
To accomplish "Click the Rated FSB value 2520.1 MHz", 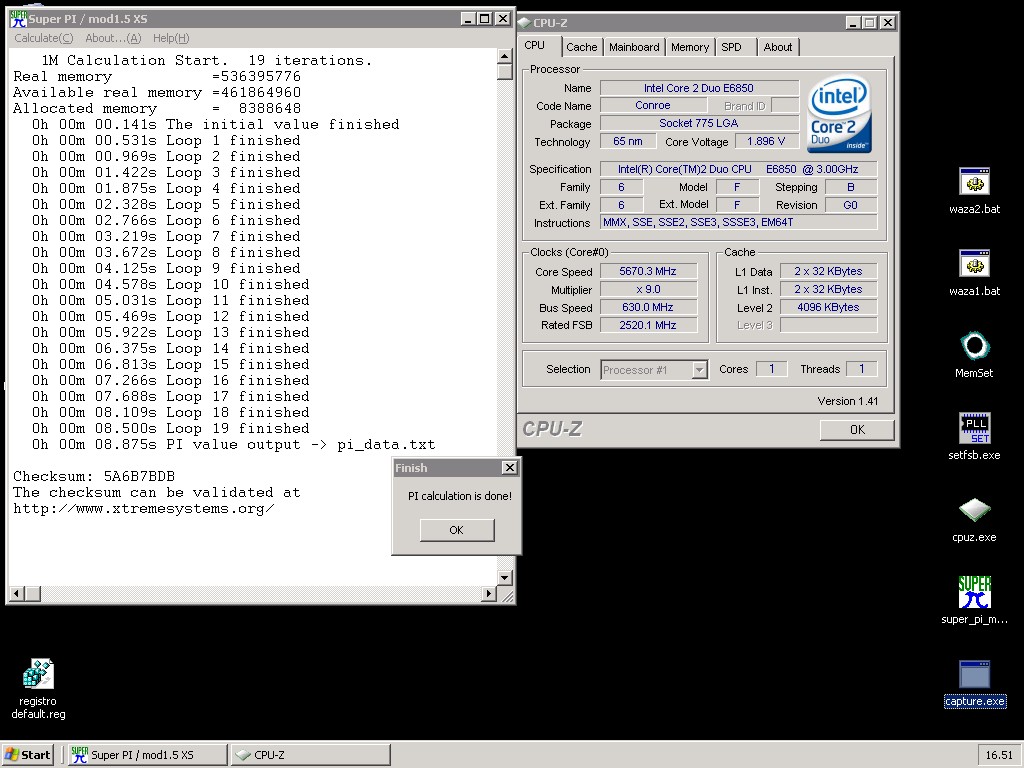I will point(648,325).
